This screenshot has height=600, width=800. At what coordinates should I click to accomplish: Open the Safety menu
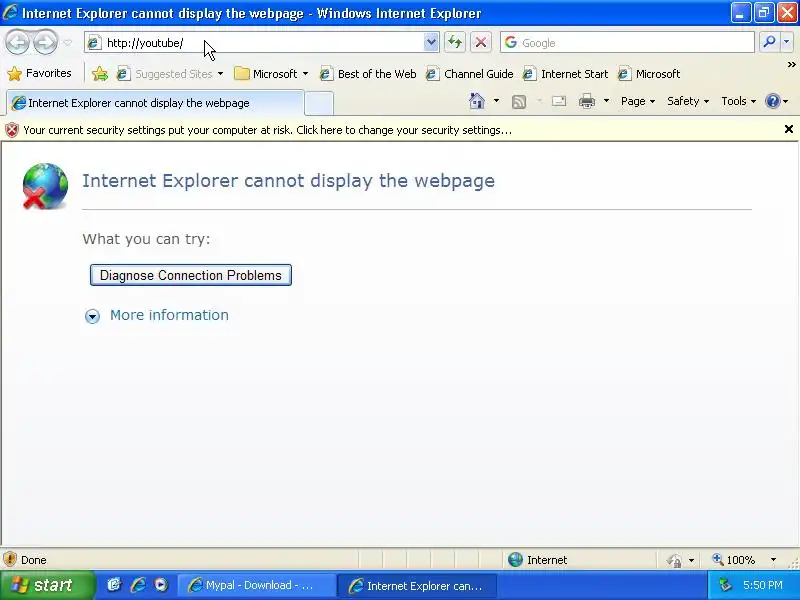(688, 101)
